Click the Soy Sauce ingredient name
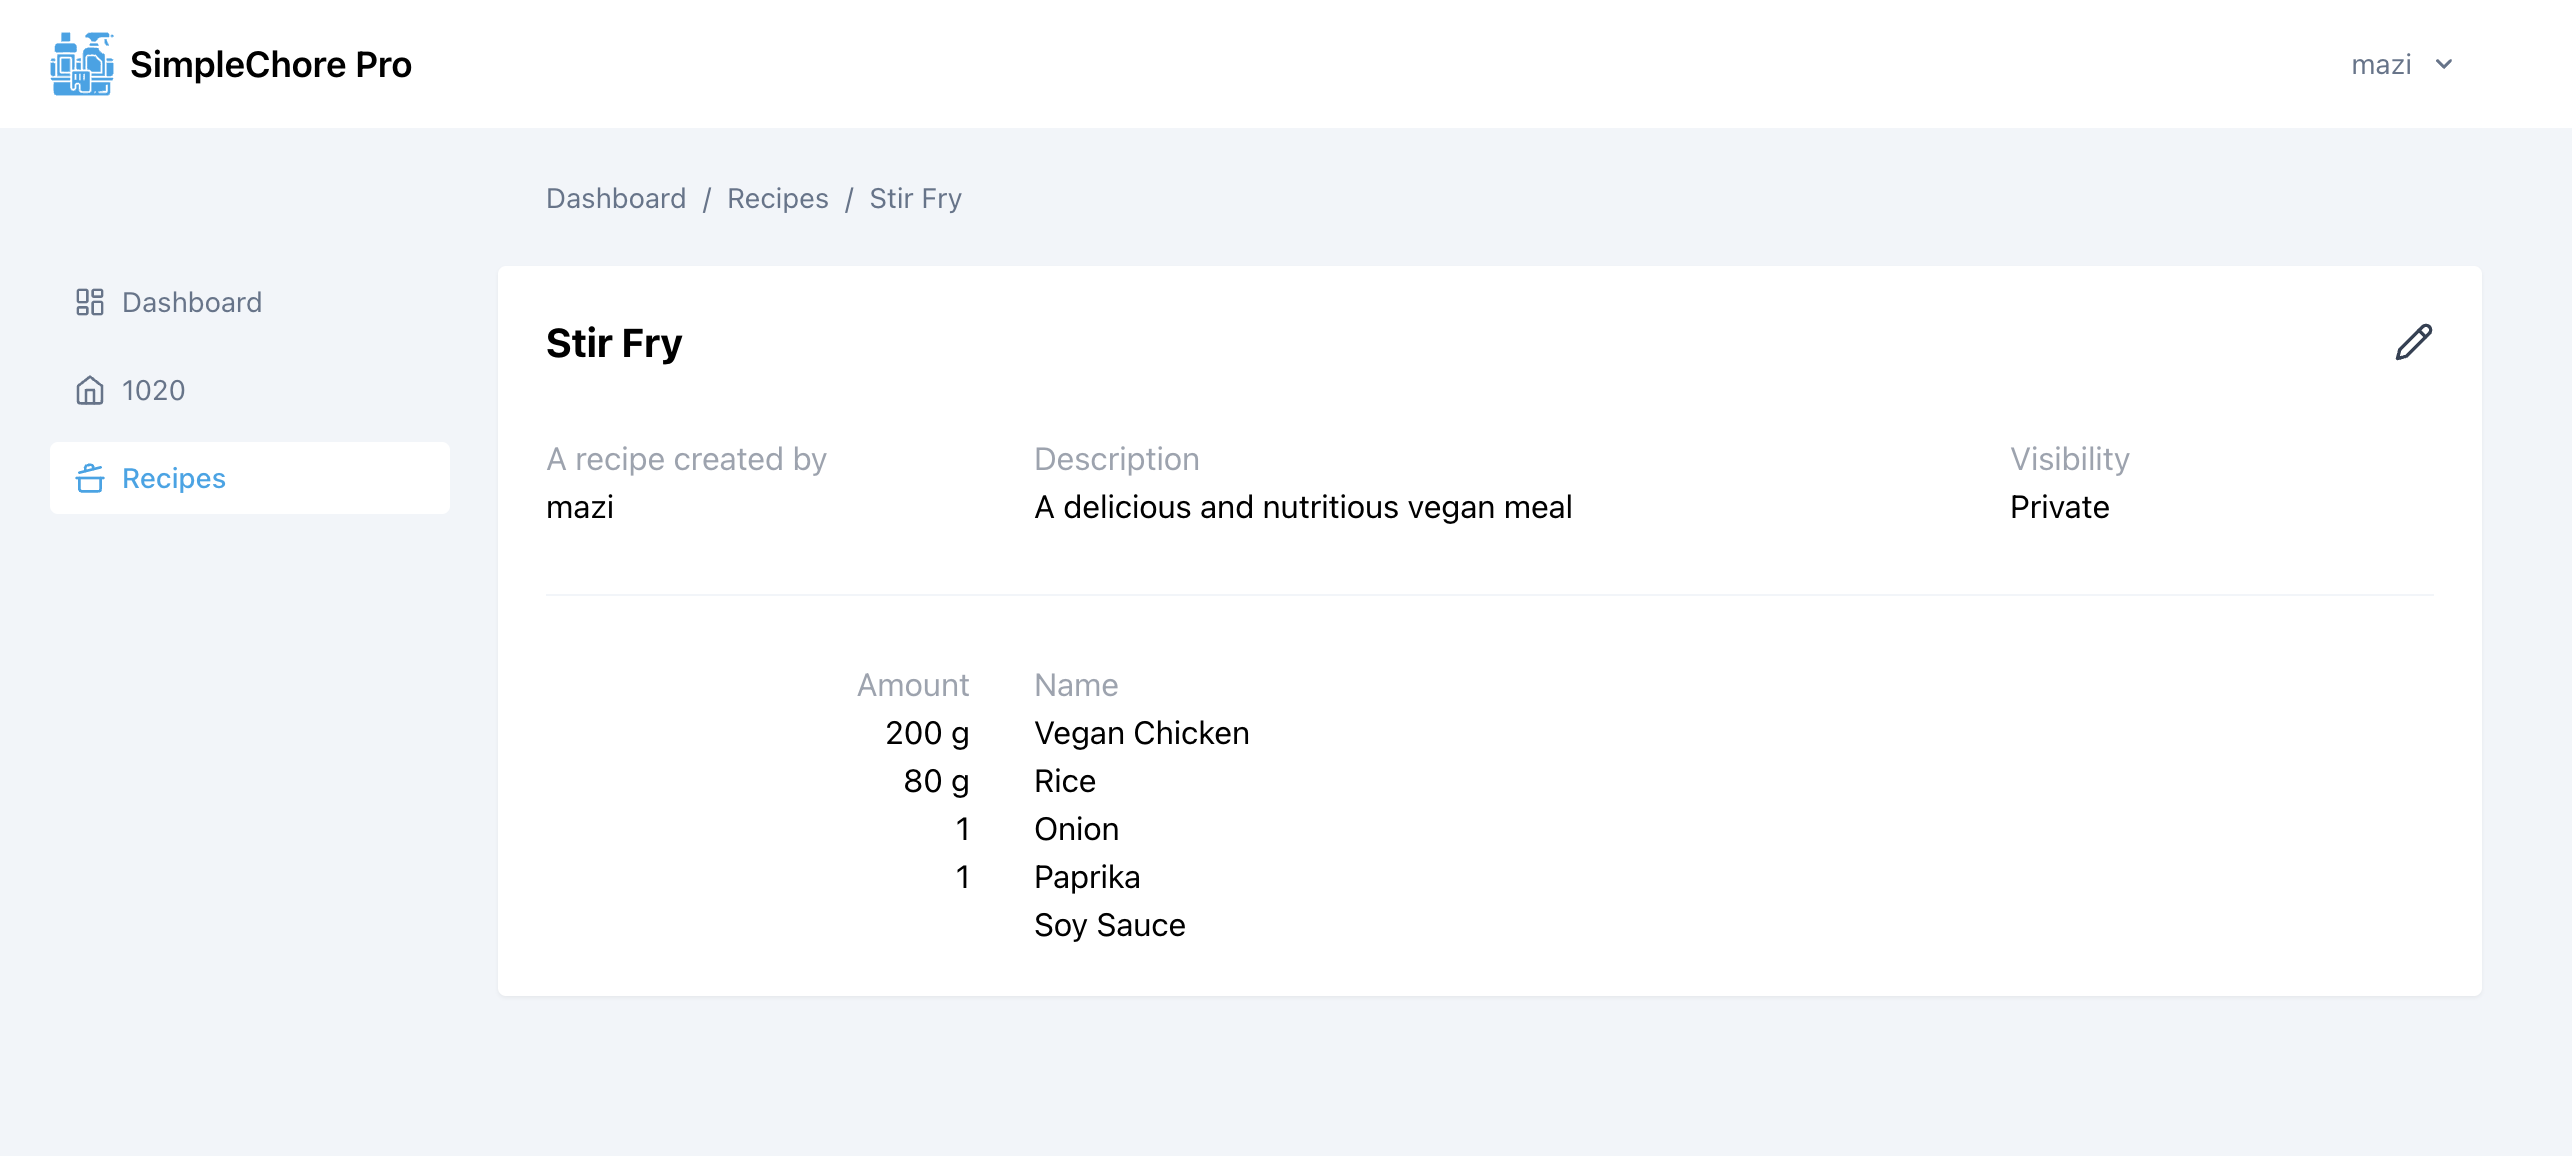 click(x=1110, y=925)
